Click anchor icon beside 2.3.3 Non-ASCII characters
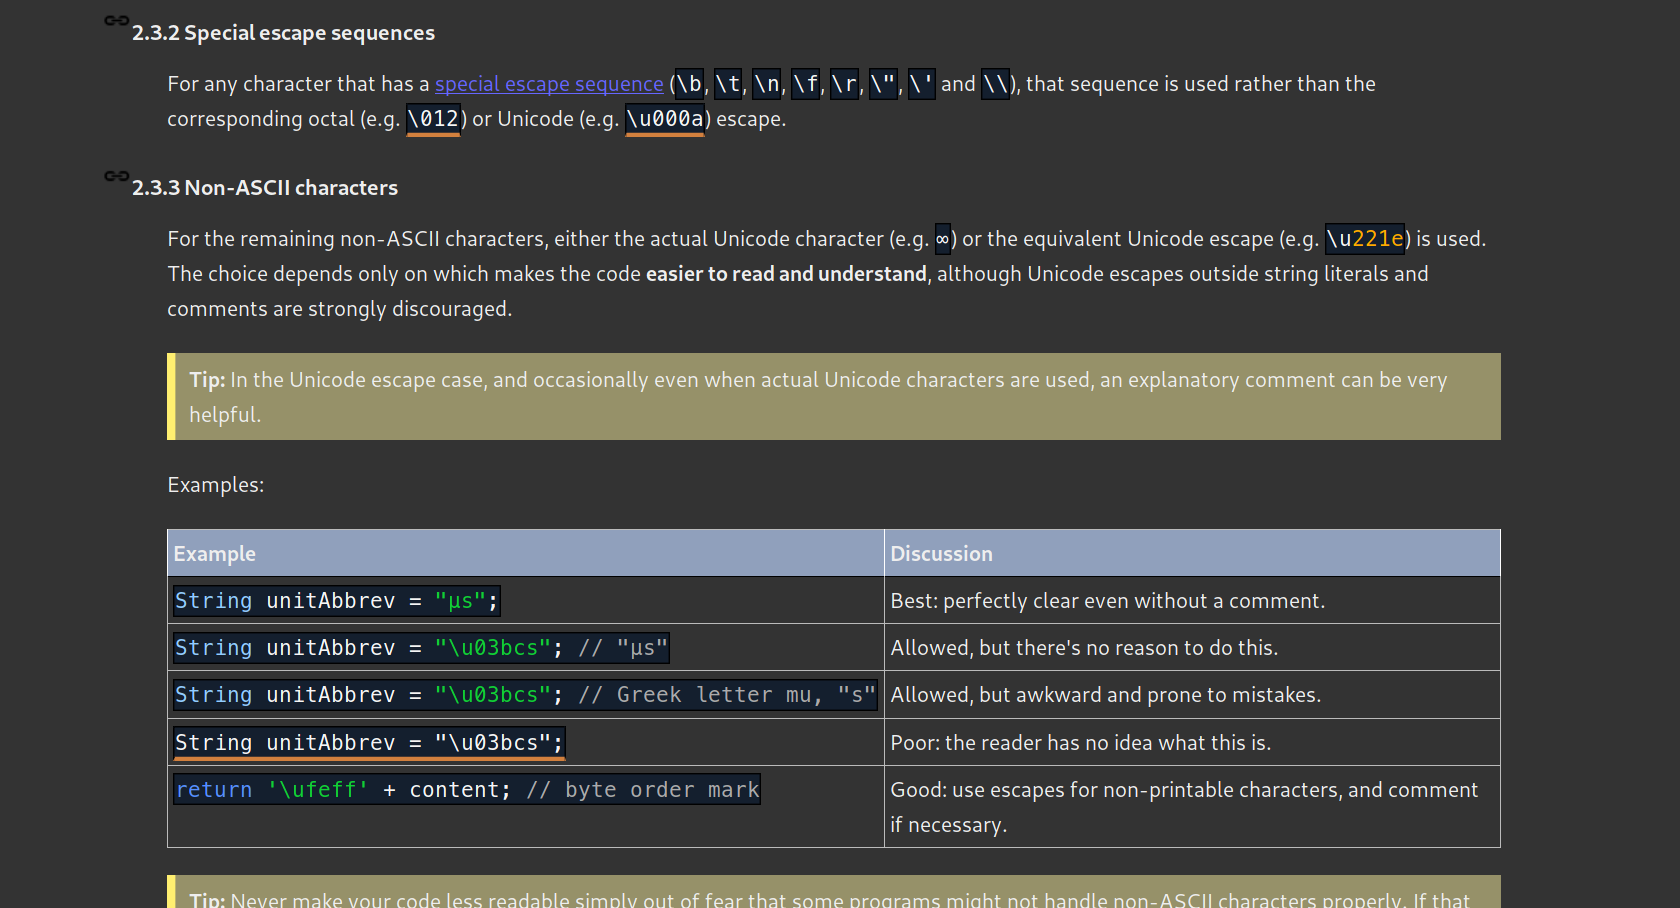1680x908 pixels. [116, 176]
